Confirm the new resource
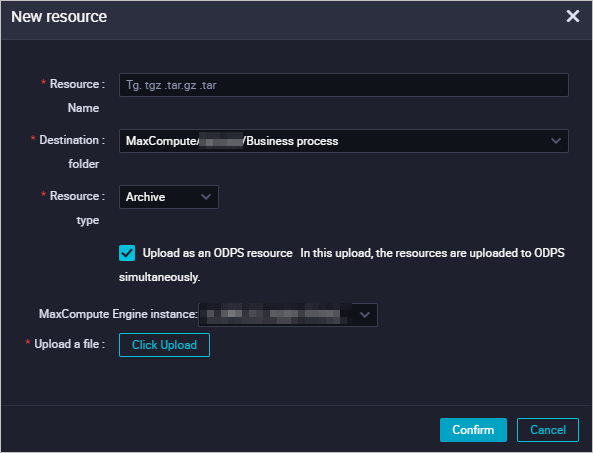 473,430
